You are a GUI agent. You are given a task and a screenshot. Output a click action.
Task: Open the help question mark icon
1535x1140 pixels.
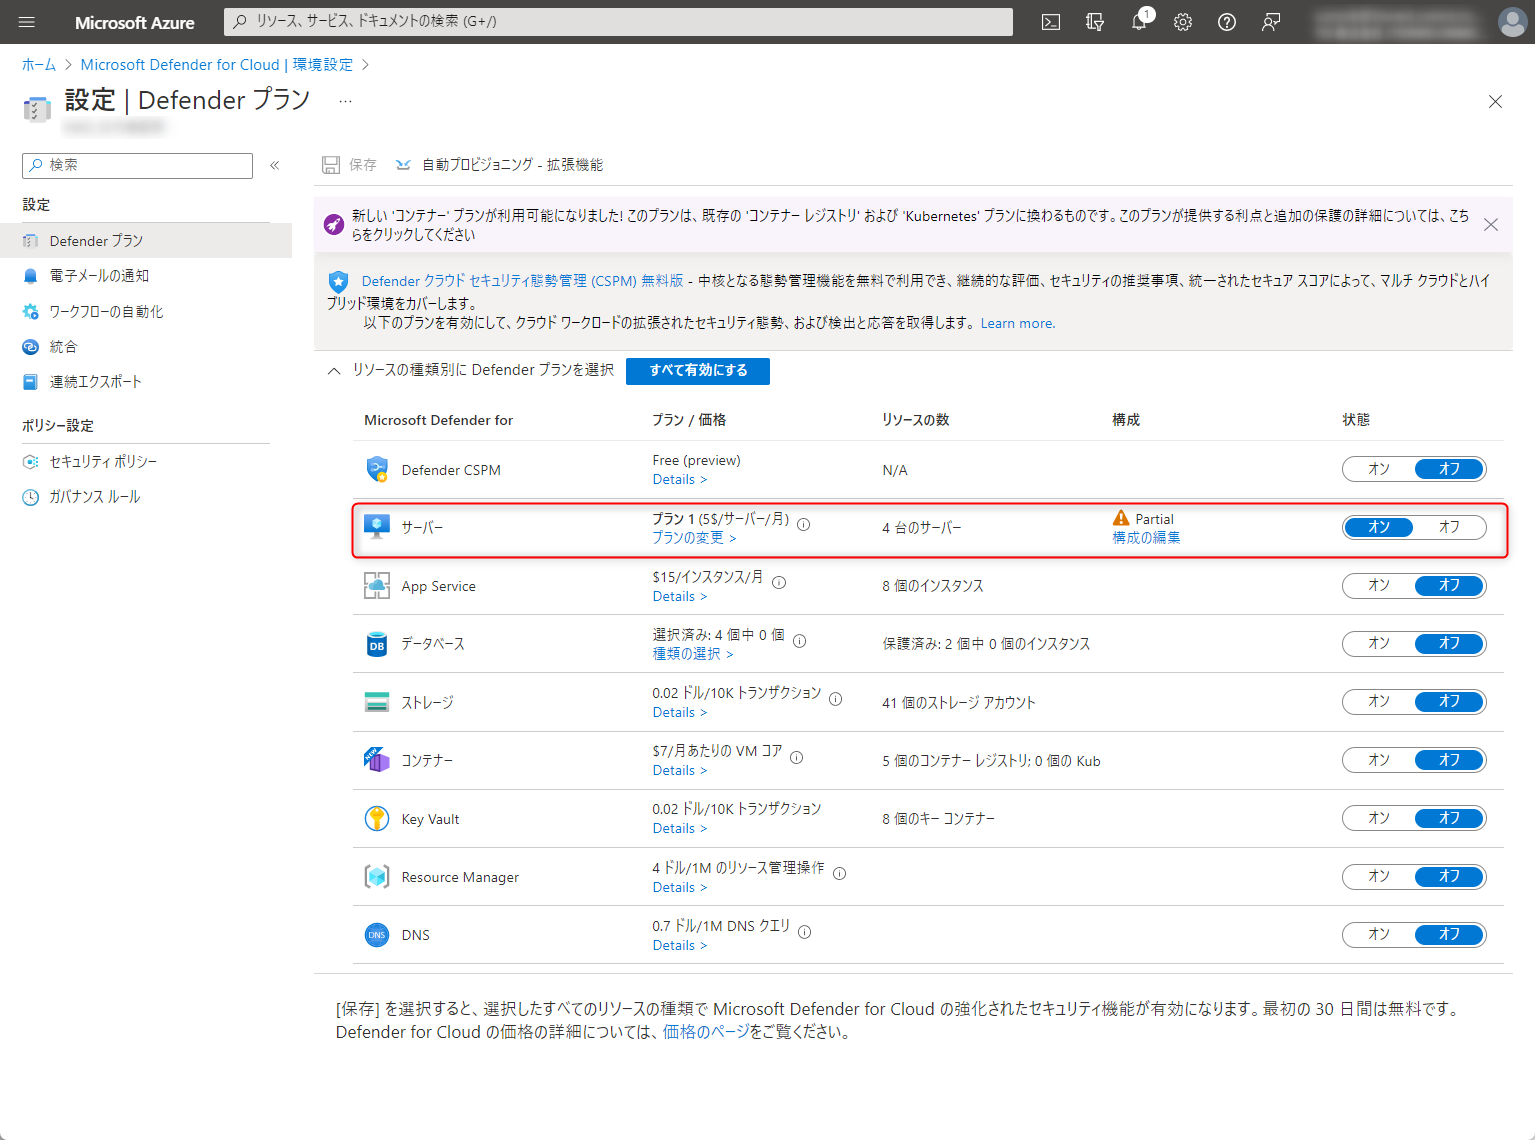(x=1227, y=22)
